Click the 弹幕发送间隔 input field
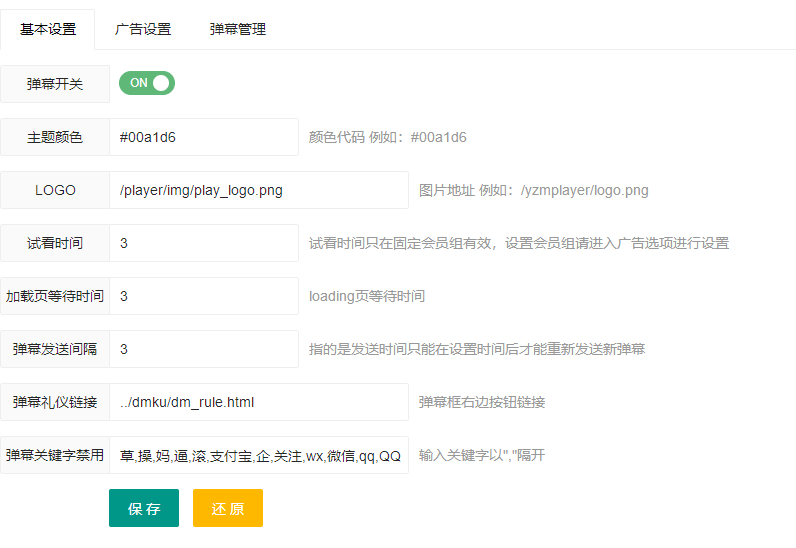796x548 pixels. [x=204, y=349]
